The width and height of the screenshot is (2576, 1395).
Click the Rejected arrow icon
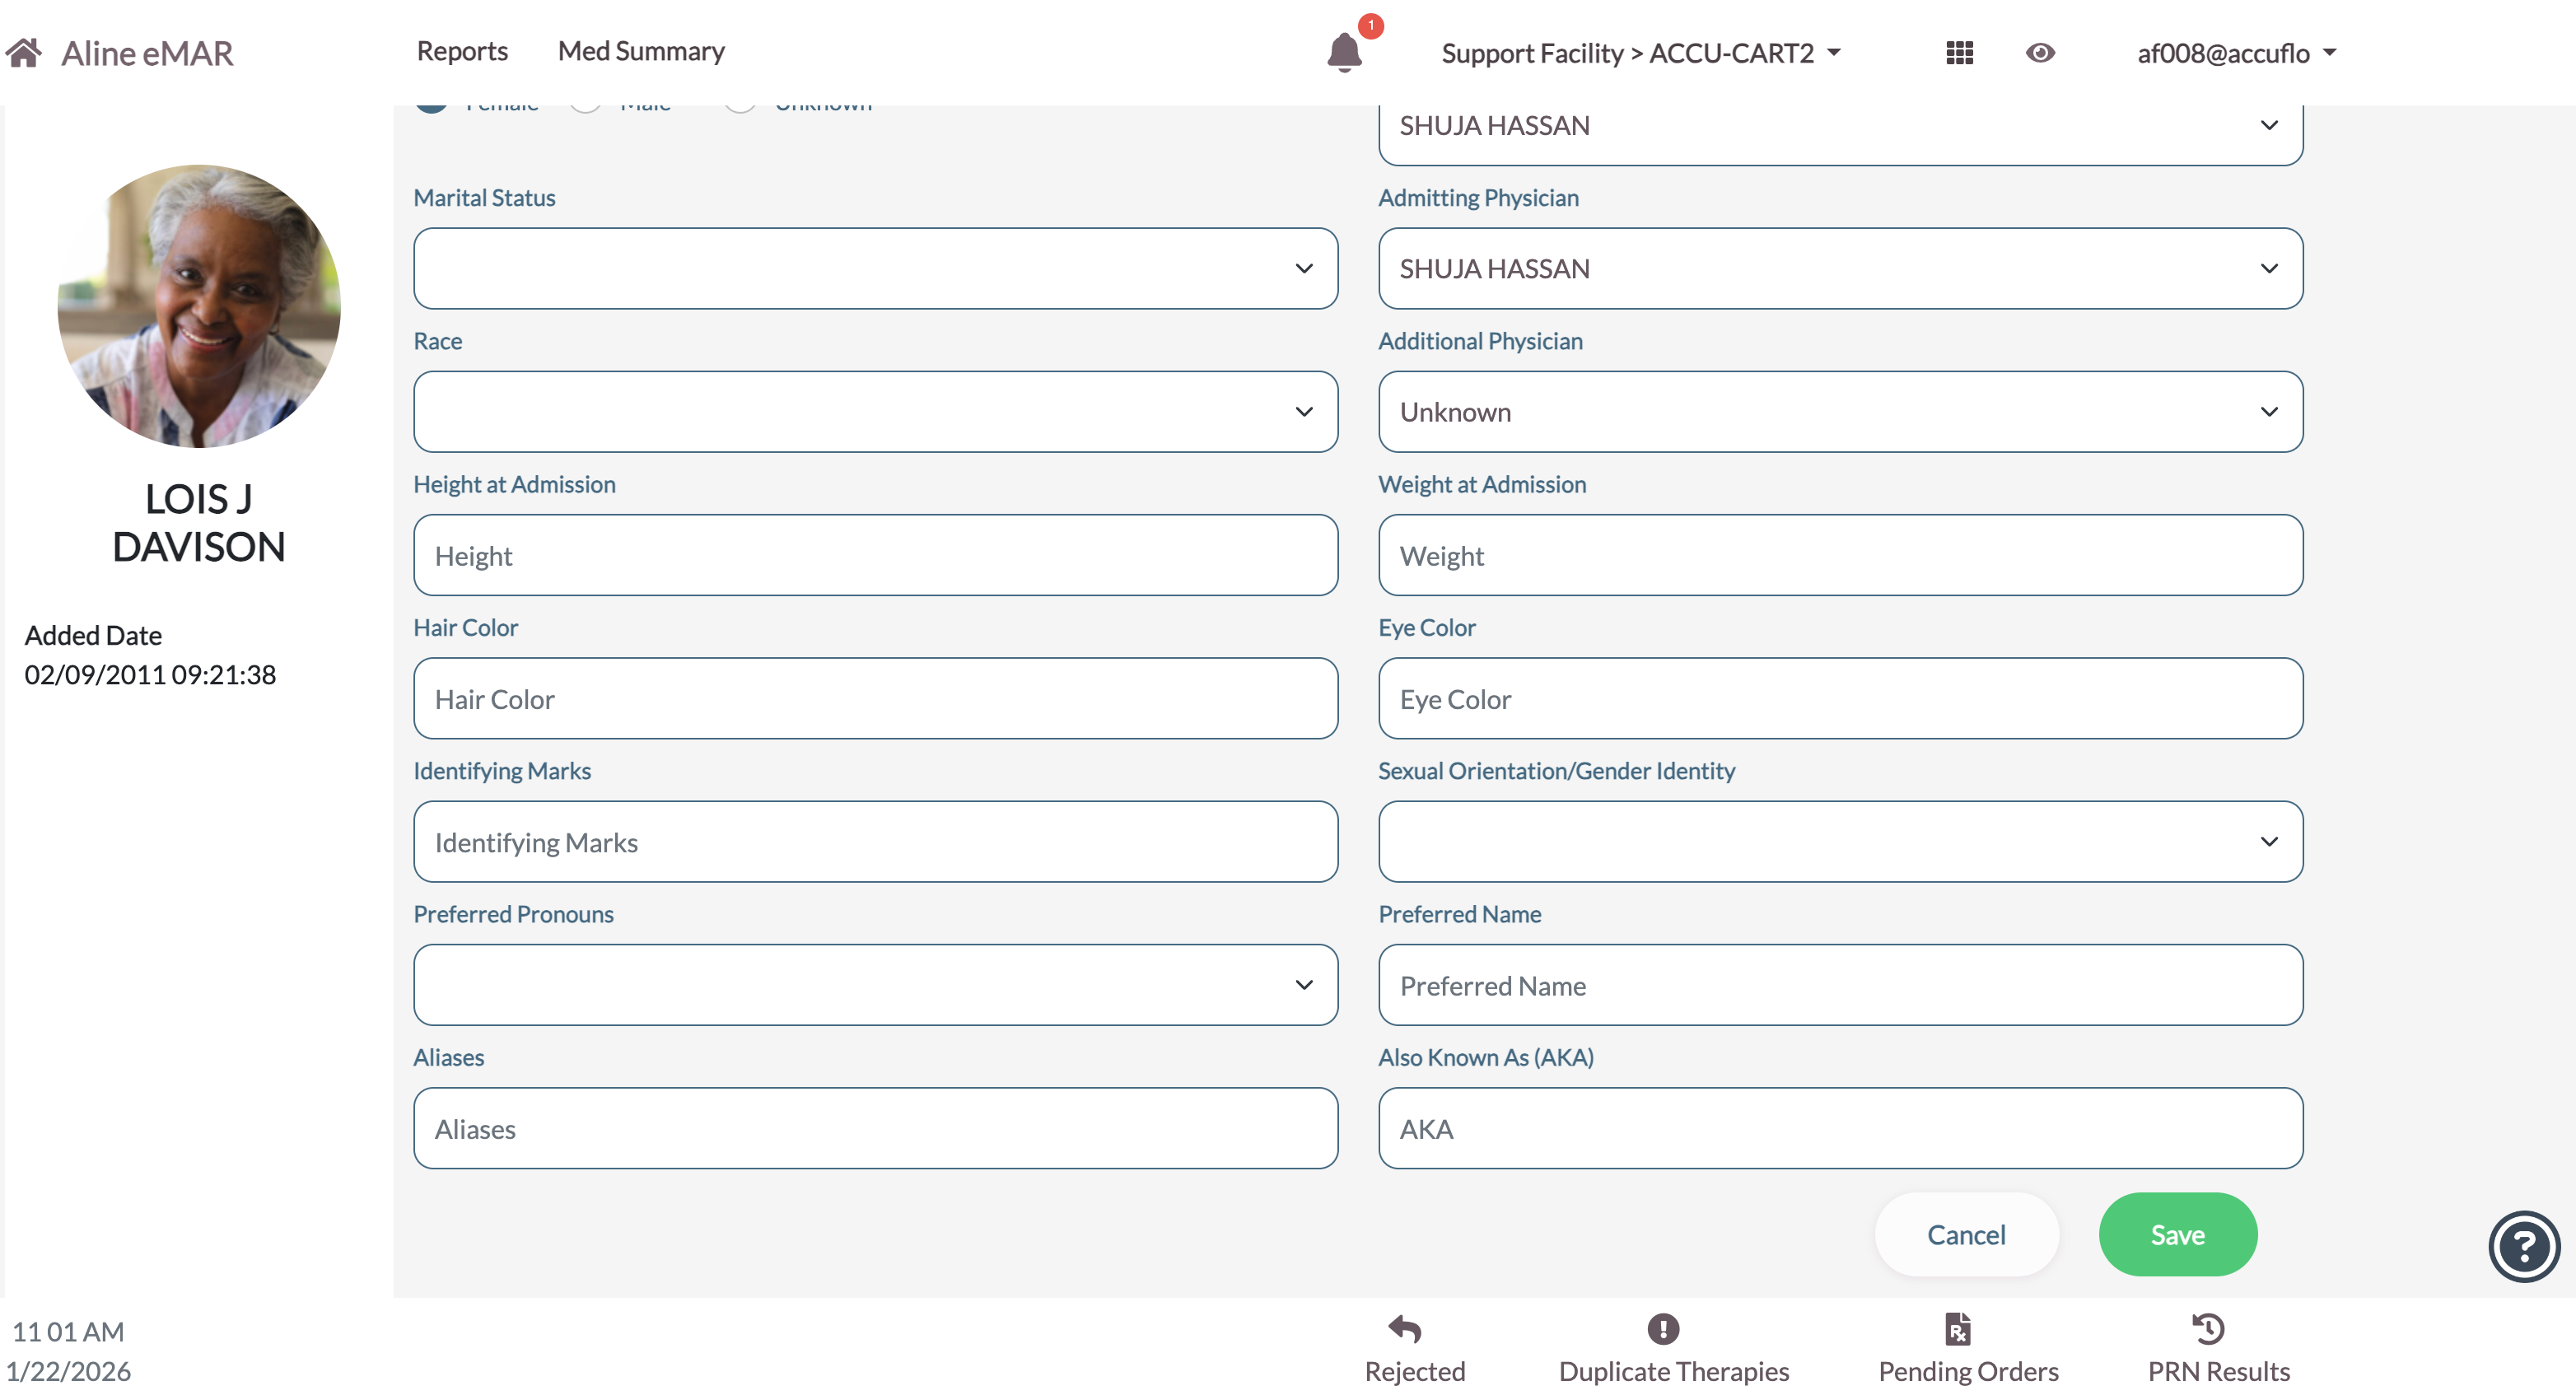pos(1404,1329)
